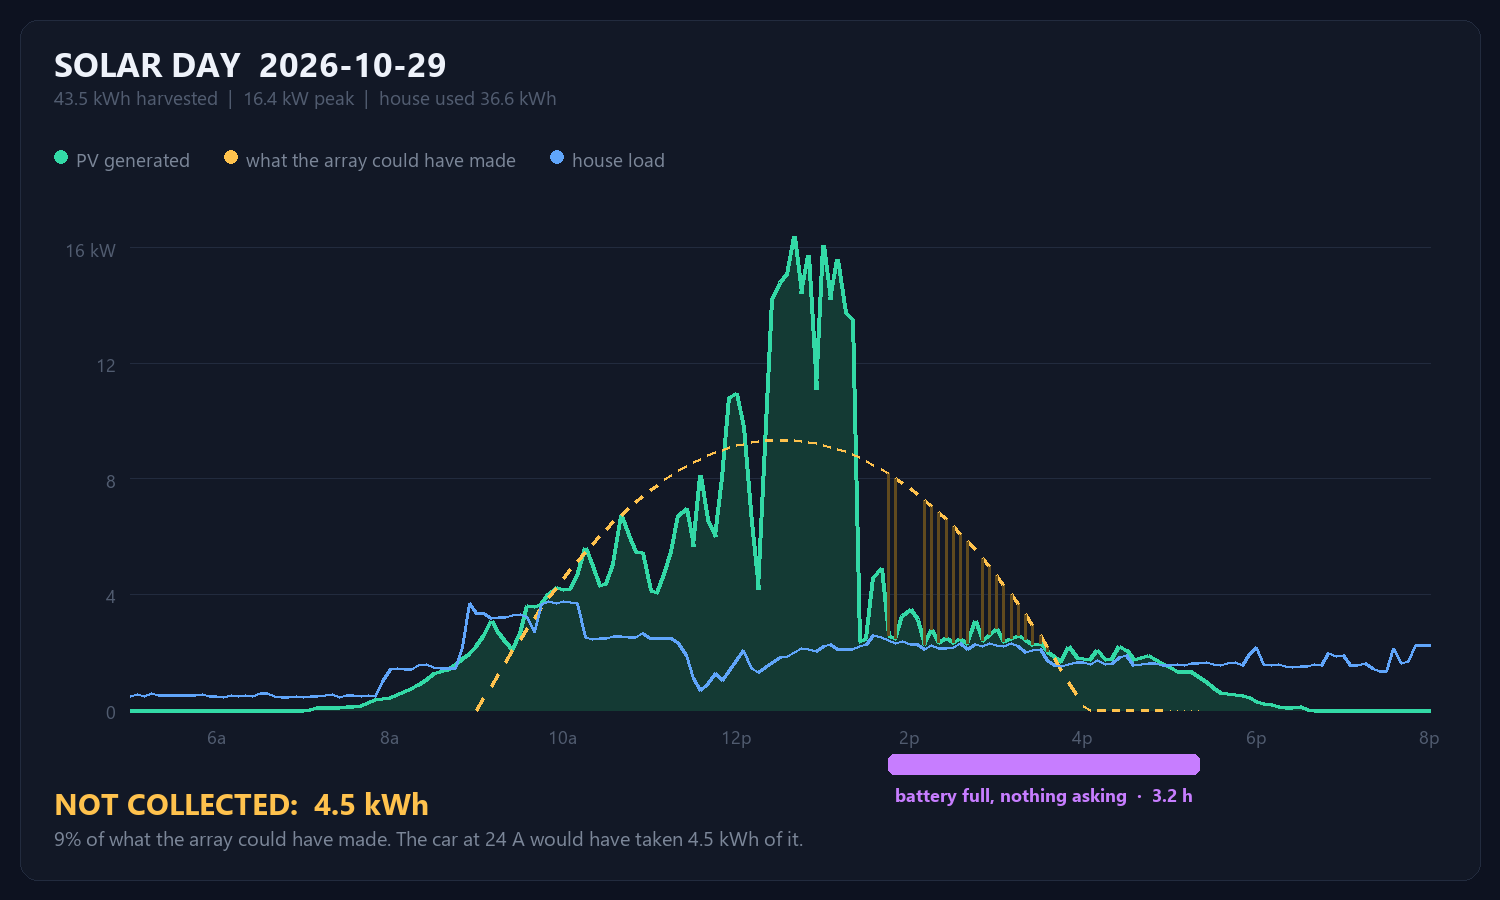Click 'battery full, nothing asking · 3.2 h' caption

[x=1044, y=796]
